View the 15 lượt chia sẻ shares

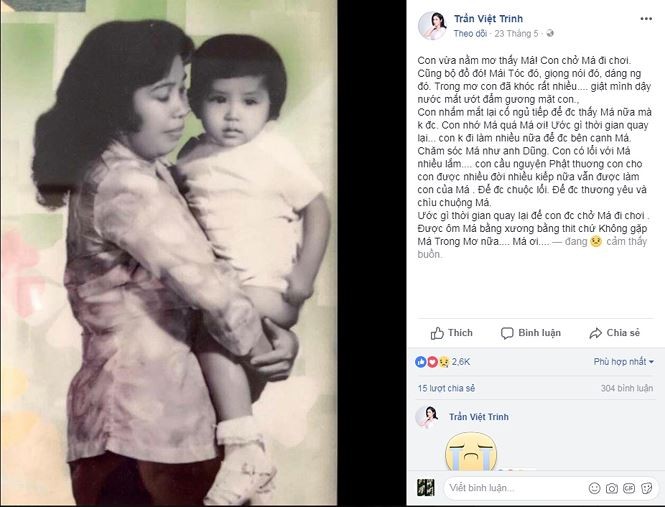pyautogui.click(x=446, y=388)
